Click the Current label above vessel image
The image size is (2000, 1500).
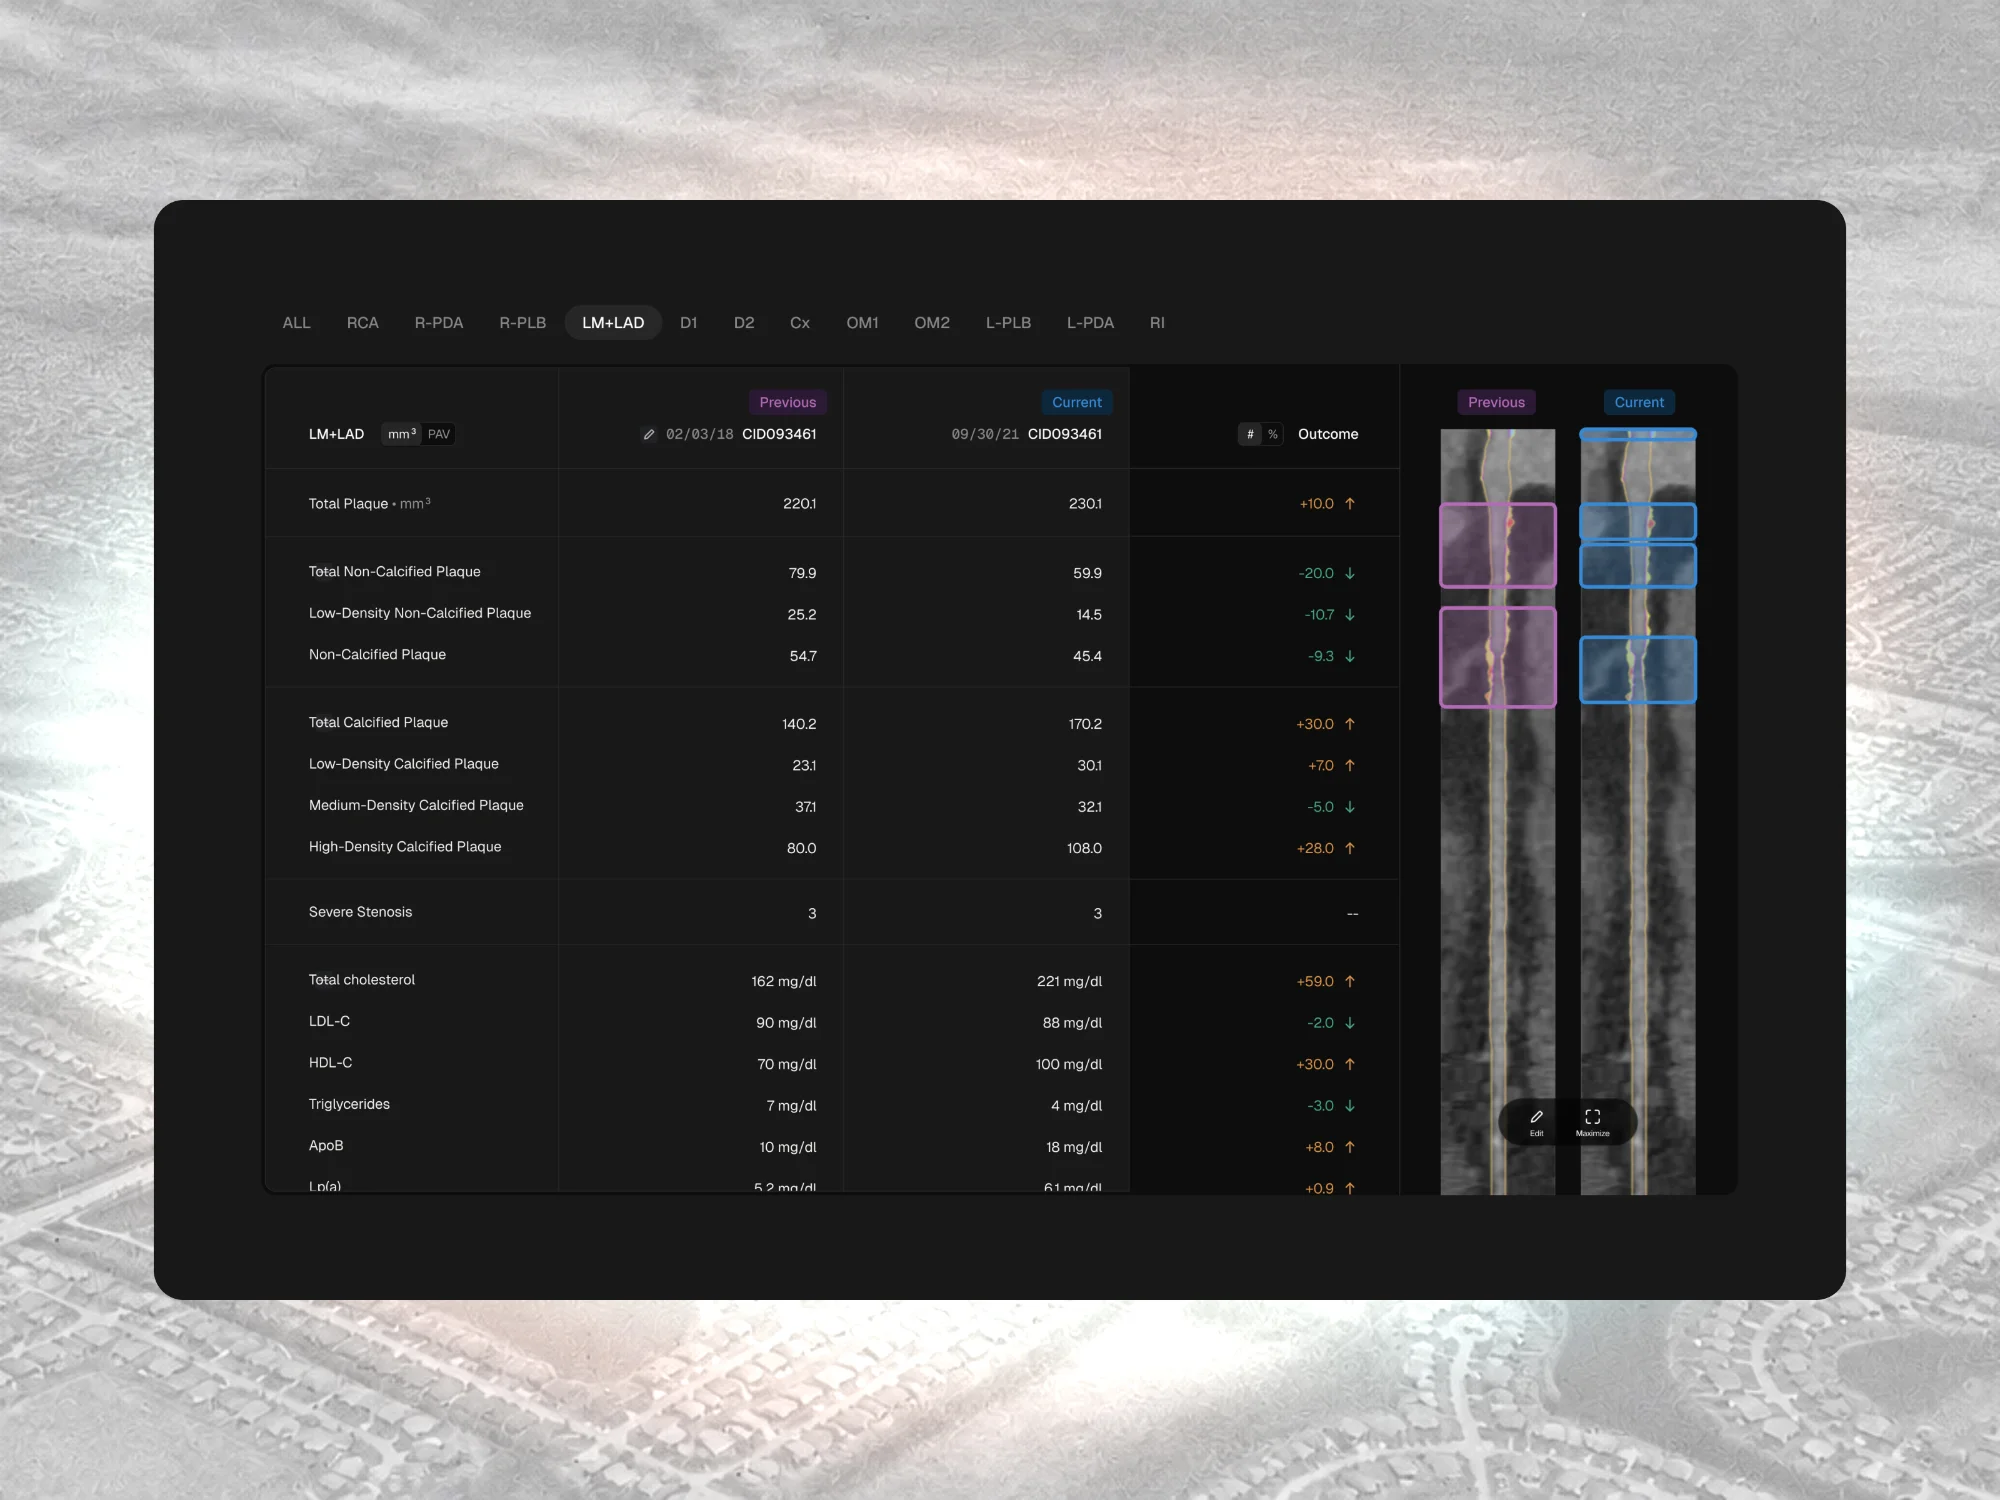pos(1640,402)
